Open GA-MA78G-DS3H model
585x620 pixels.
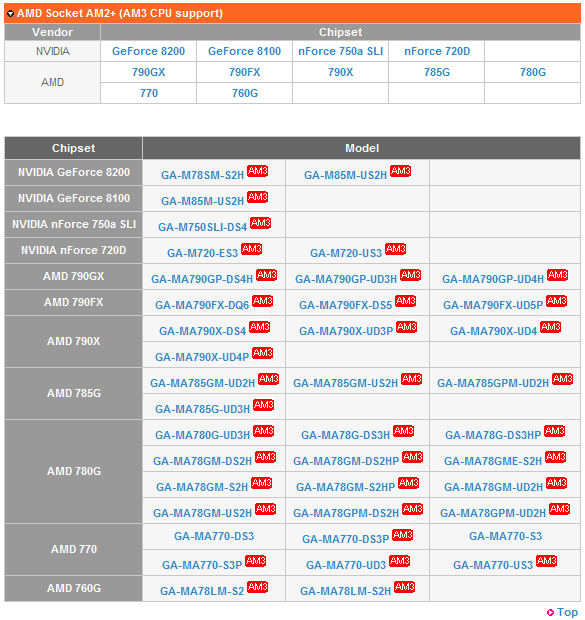[x=346, y=435]
